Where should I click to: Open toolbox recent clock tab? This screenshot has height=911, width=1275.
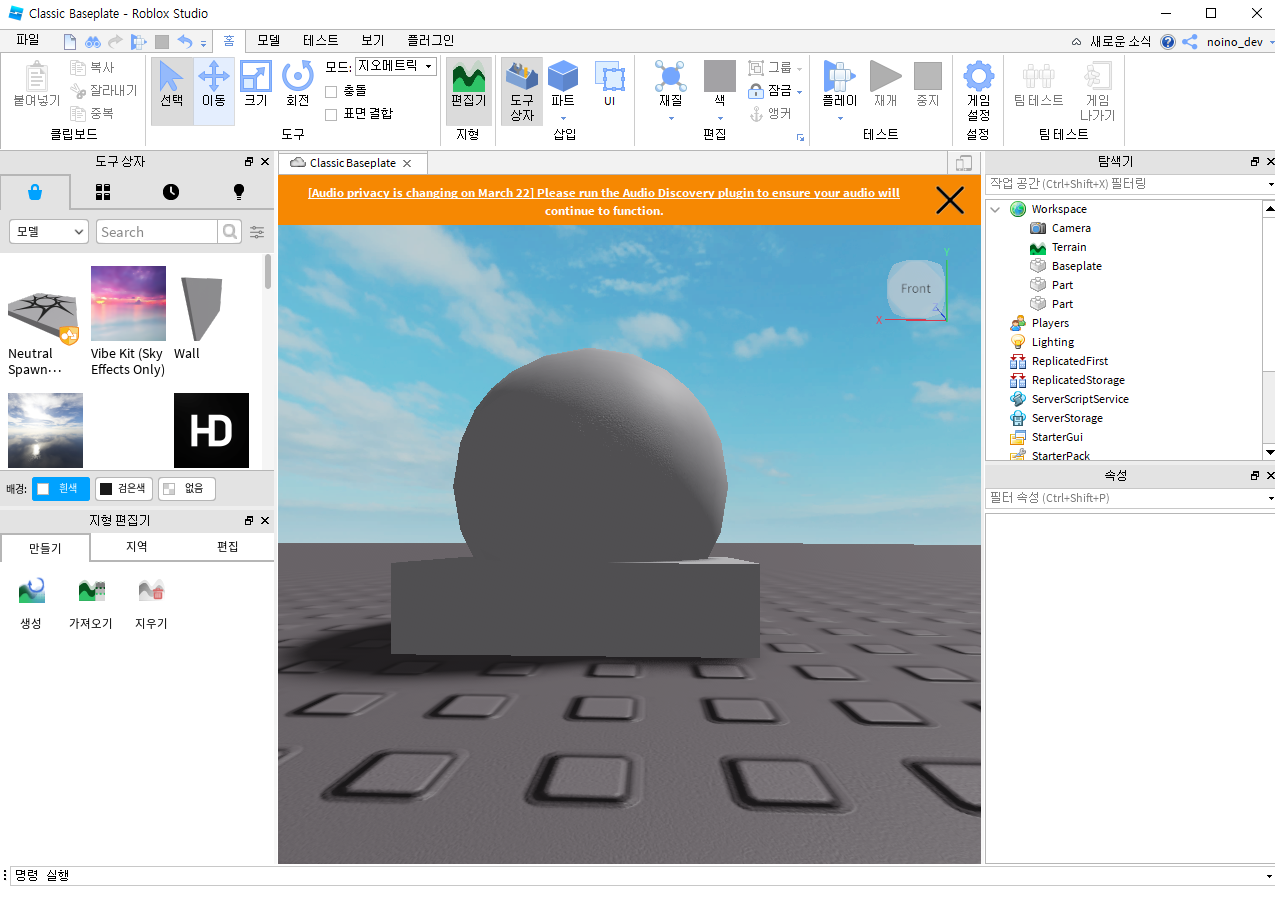pyautogui.click(x=171, y=192)
